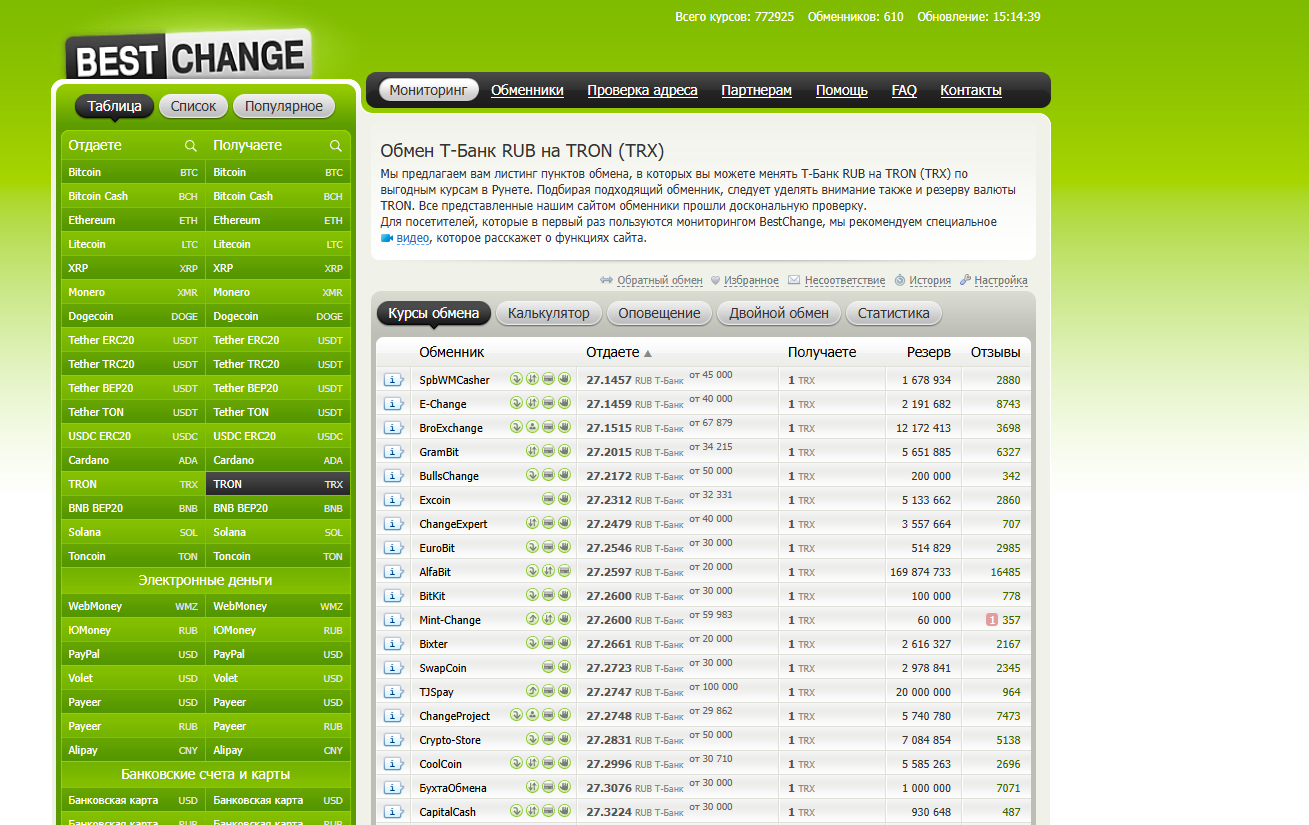The height and width of the screenshot is (825, 1309).
Task: Click the card icon in GramBit row
Action: 548,451
